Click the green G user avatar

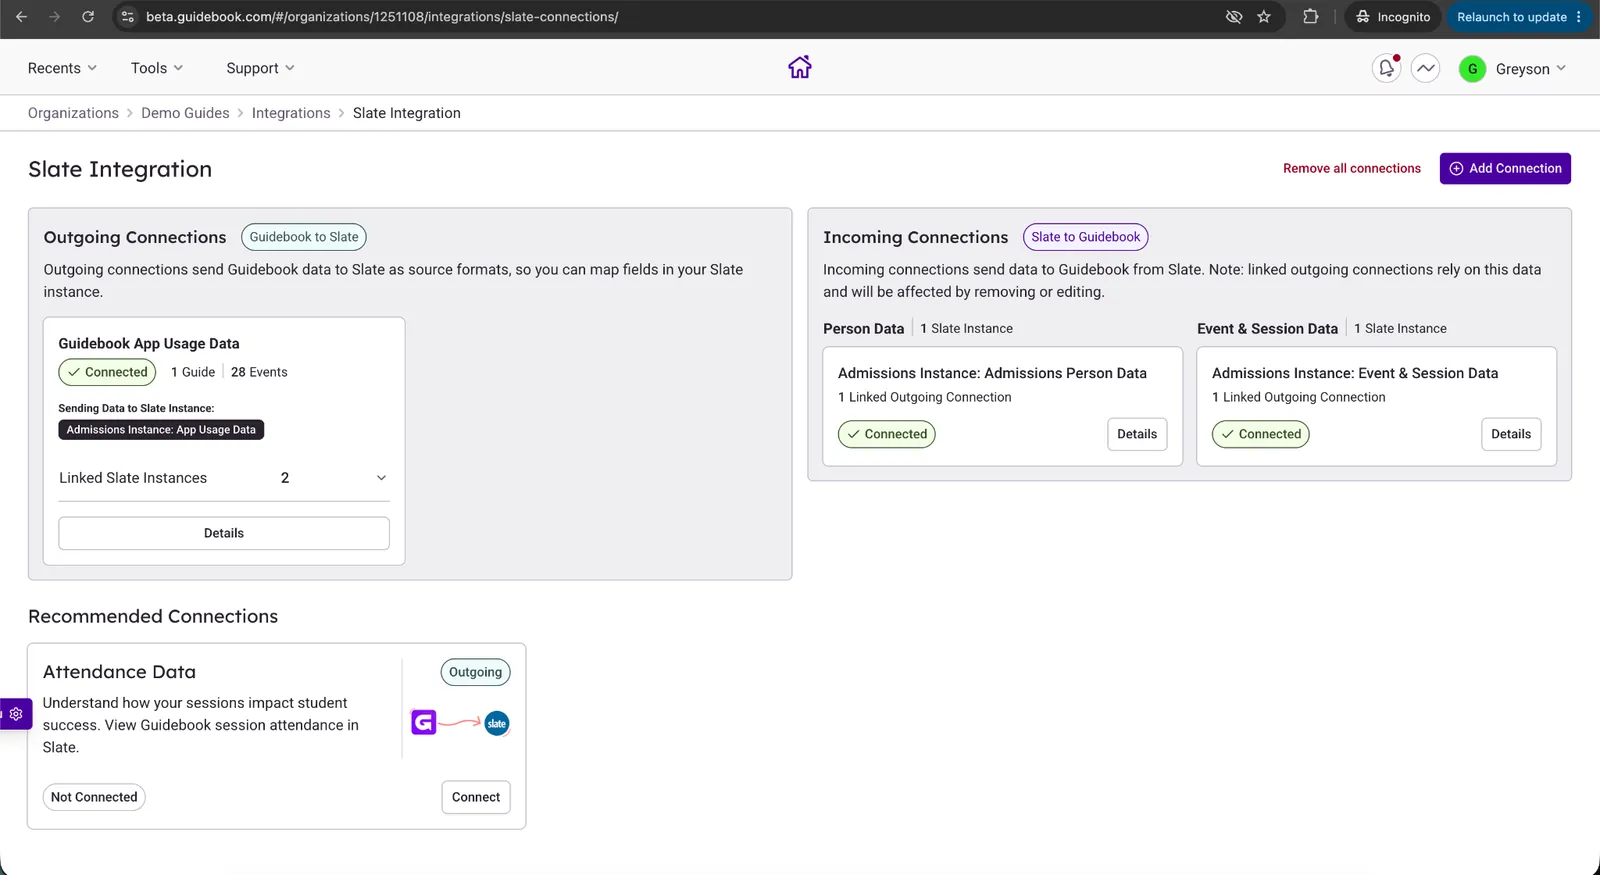tap(1472, 69)
